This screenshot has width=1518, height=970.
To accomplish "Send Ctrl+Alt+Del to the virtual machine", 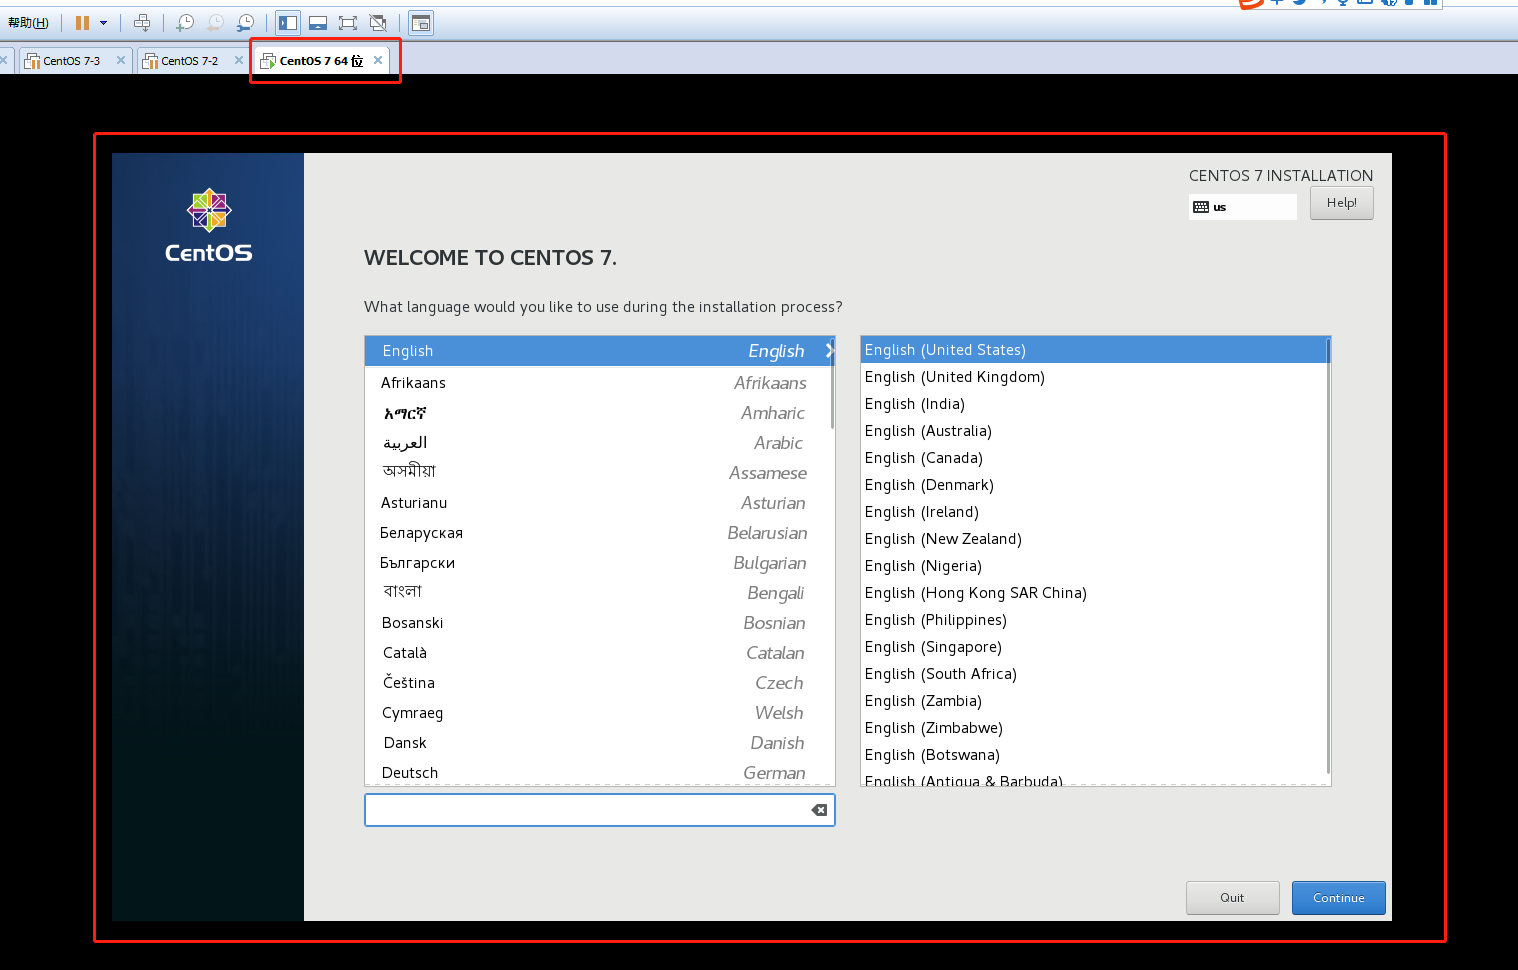I will point(142,23).
